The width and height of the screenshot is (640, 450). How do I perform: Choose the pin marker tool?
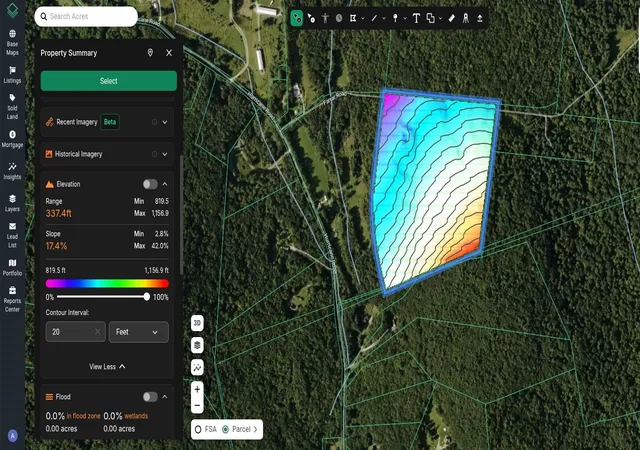[395, 18]
